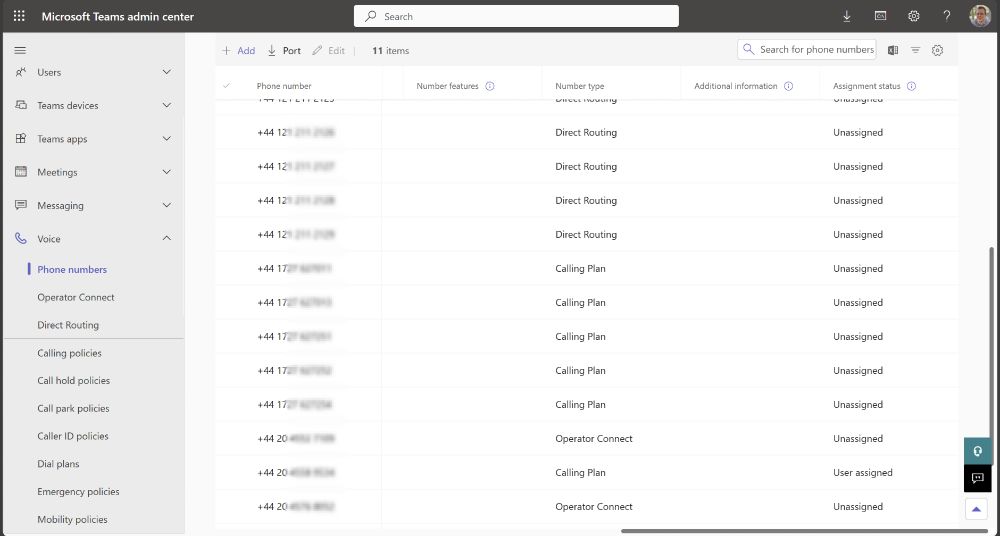Click the Meetings calendar sidebar icon
The width and height of the screenshot is (1000, 536).
(20, 172)
